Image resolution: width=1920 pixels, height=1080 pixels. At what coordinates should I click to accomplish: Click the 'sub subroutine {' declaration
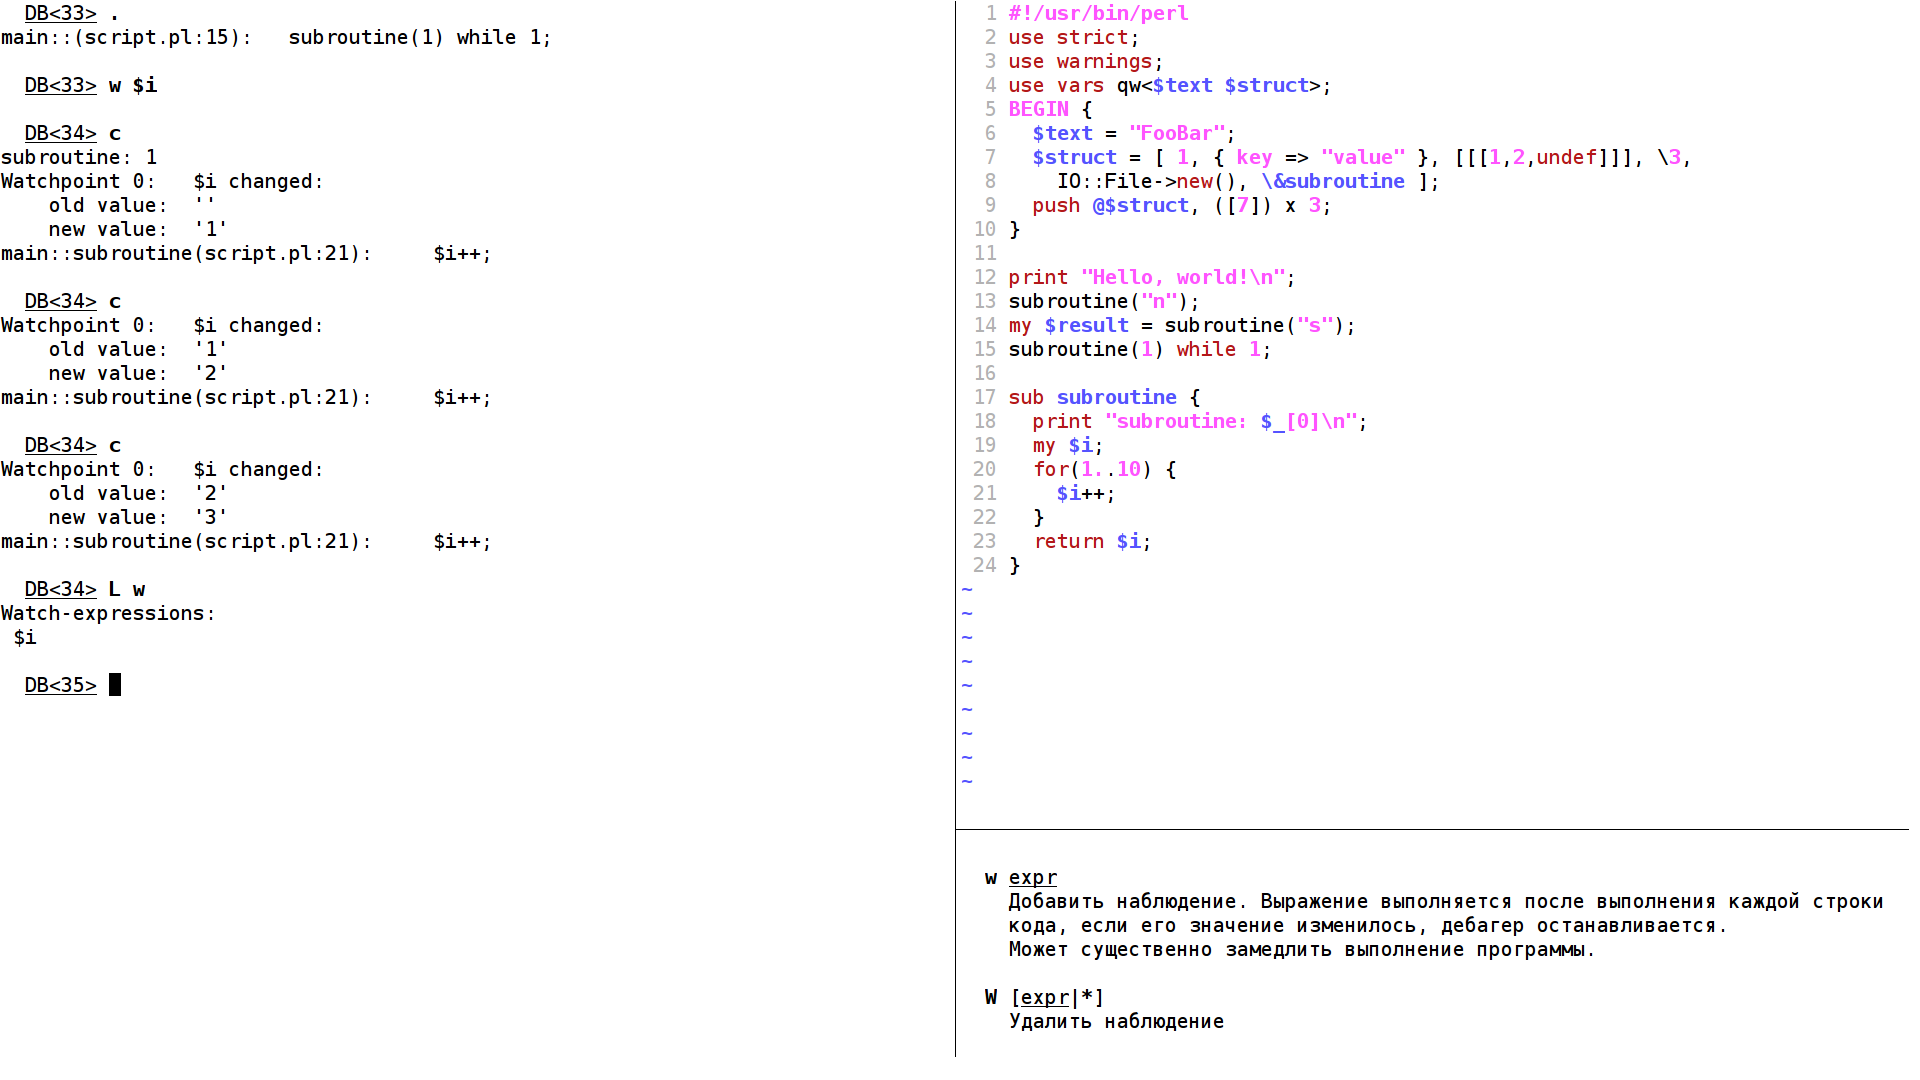coord(1104,397)
